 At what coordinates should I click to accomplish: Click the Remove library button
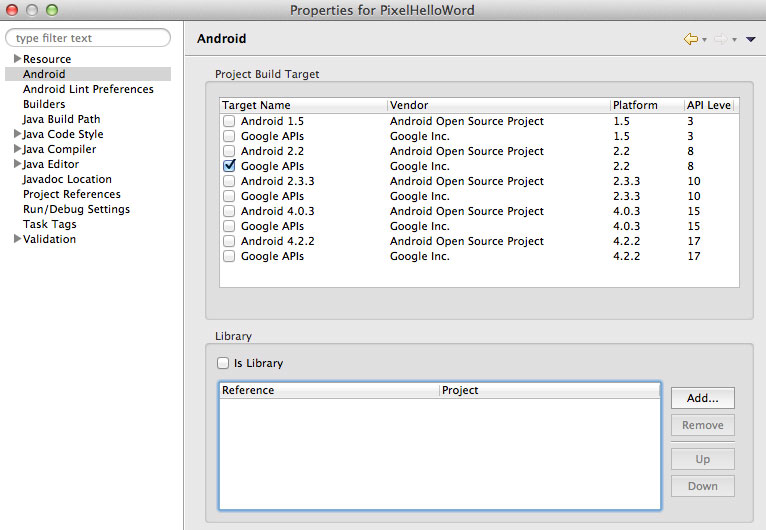tap(702, 425)
